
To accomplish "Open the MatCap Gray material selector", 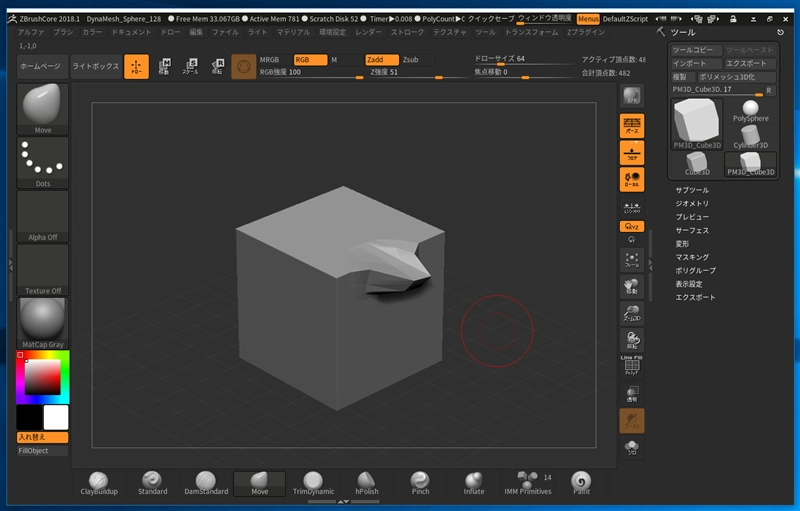I will [43, 323].
